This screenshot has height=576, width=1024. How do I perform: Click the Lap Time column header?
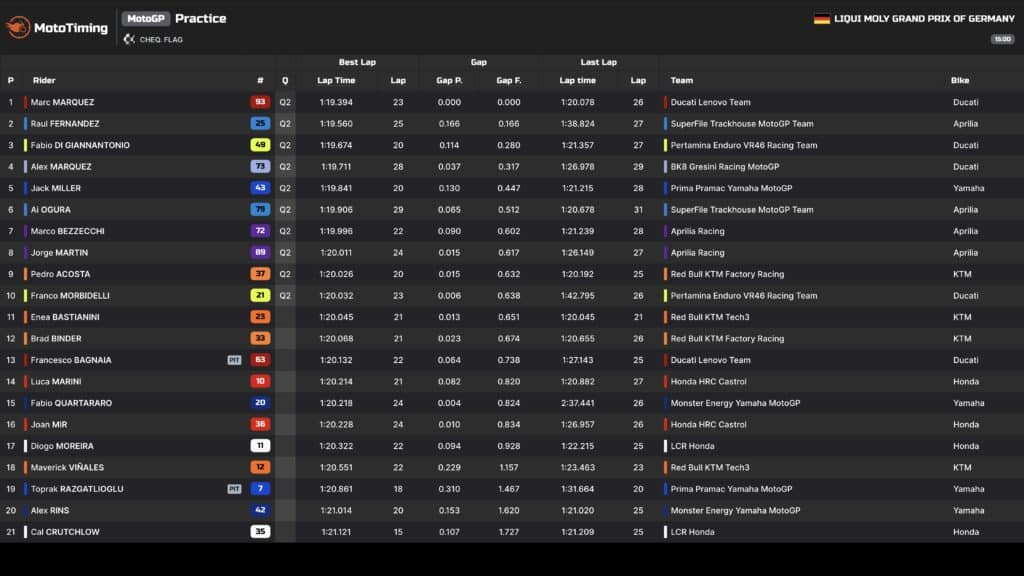coord(336,80)
